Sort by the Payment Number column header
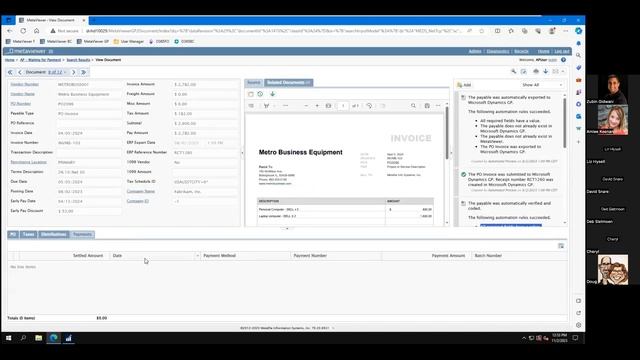The height and width of the screenshot is (360, 640). click(310, 256)
